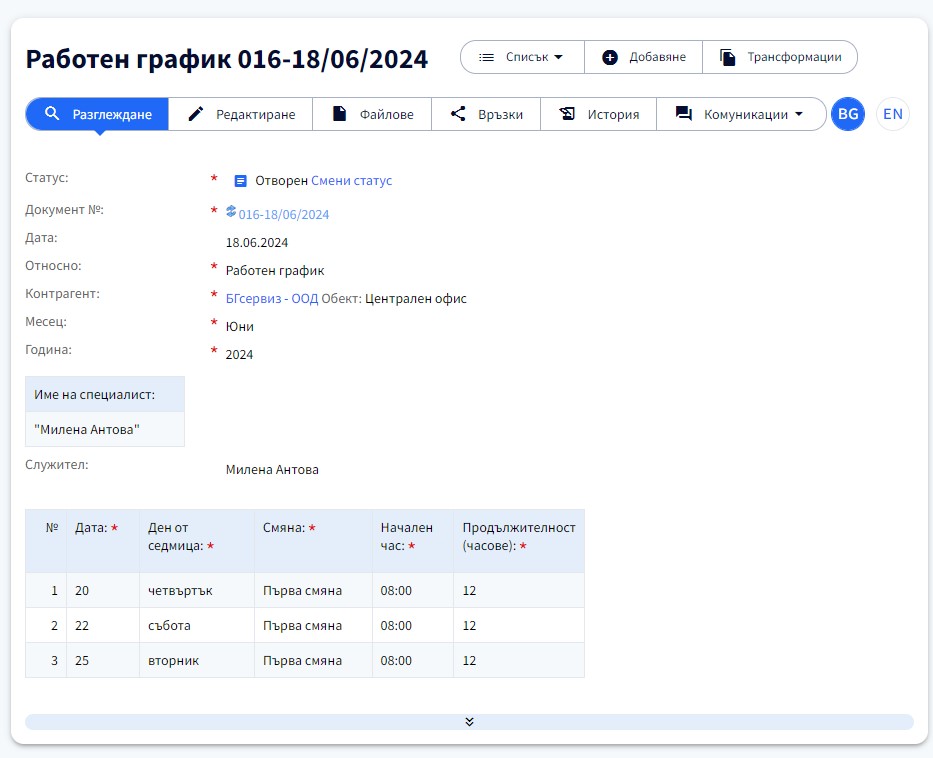Click Първа смяна in the събота row
Screen dimensions: 933x758
click(x=314, y=626)
